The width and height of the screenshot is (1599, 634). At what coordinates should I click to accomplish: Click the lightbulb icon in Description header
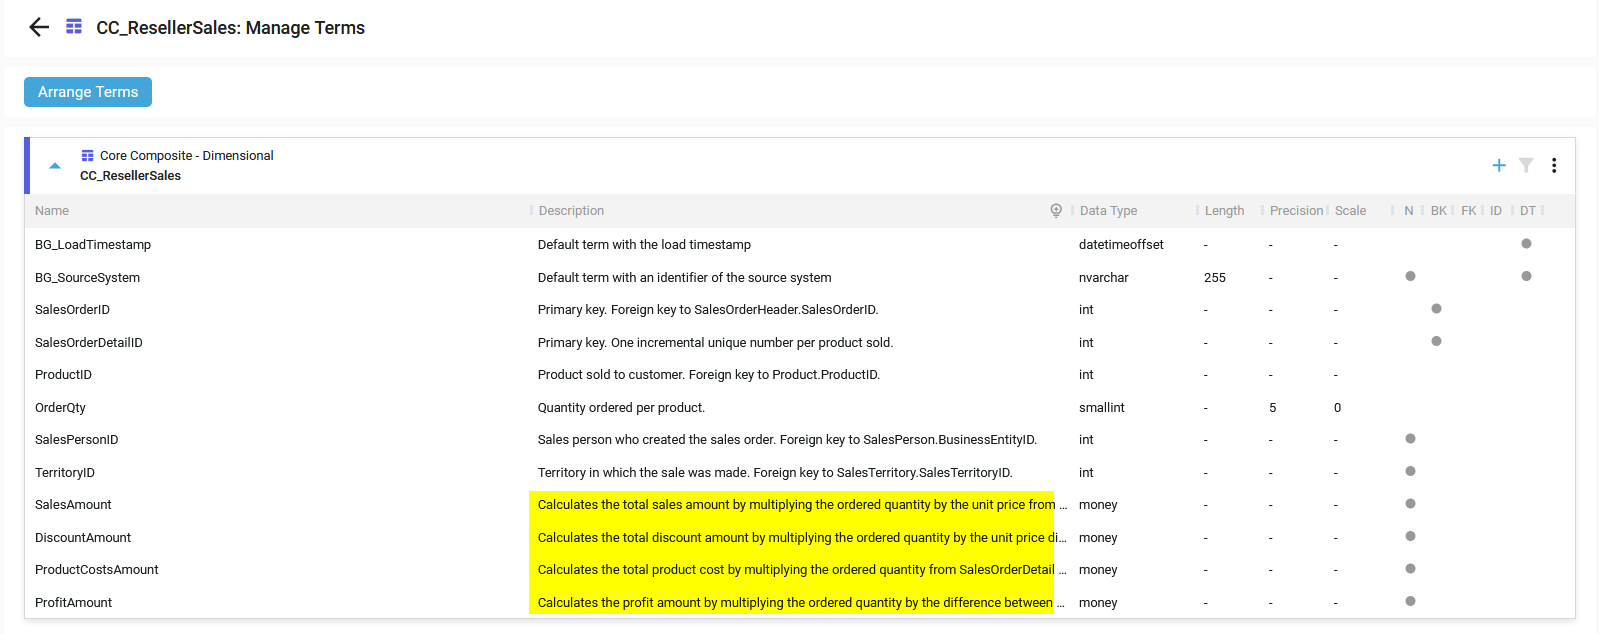click(1056, 210)
